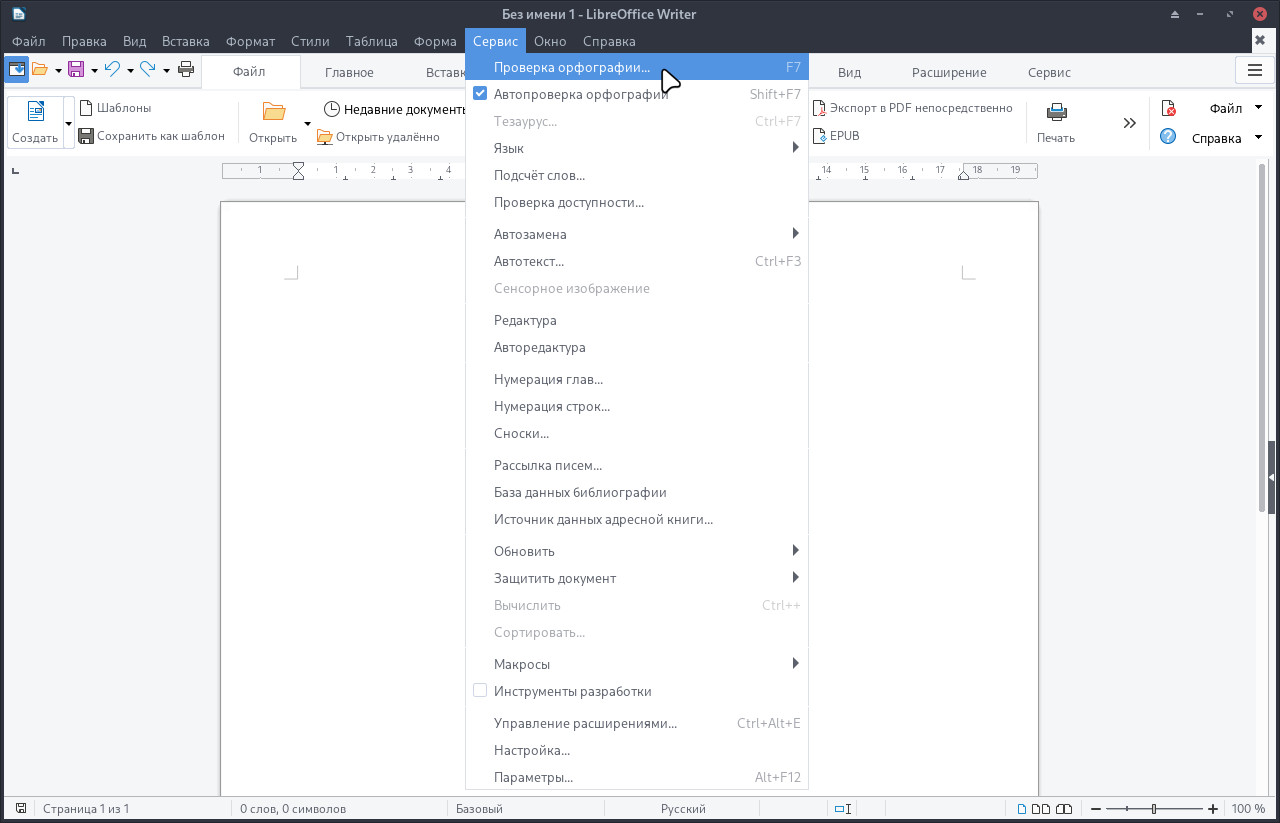The width and height of the screenshot is (1280, 823).
Task: Select multiple-page view icon
Action: tap(1041, 809)
